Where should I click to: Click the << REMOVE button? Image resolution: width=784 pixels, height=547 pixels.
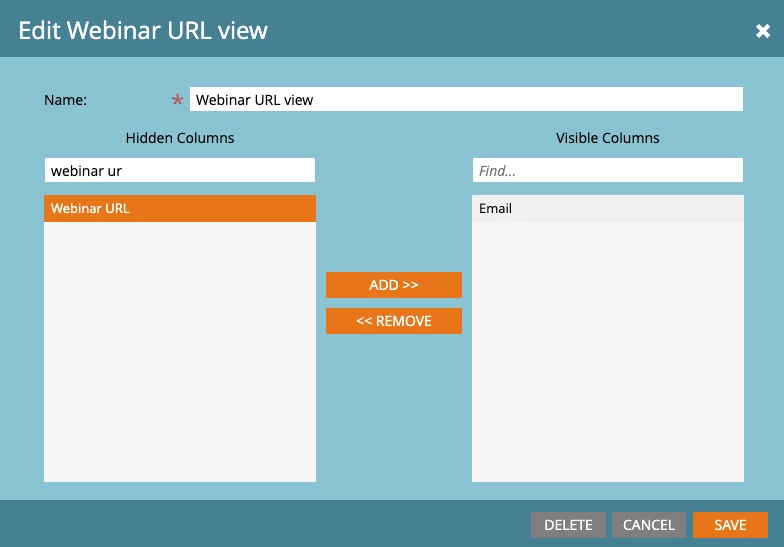pos(394,321)
